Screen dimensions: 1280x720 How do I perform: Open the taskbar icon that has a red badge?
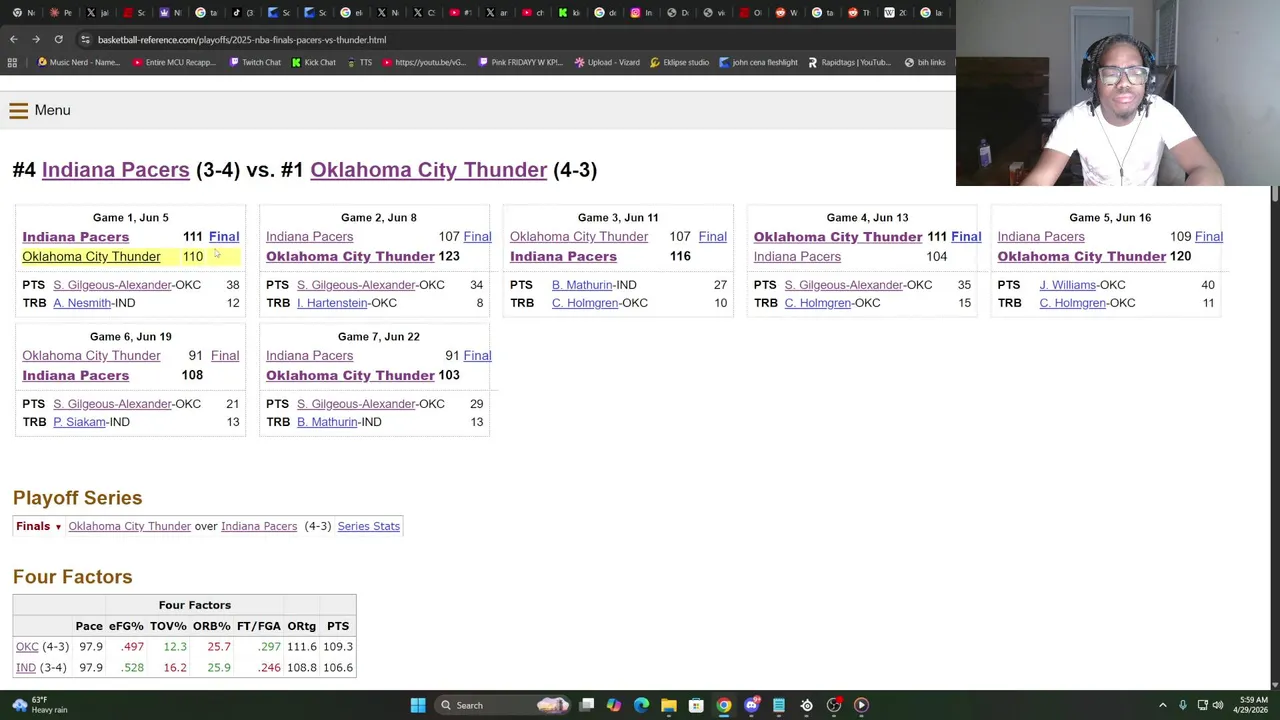click(834, 705)
